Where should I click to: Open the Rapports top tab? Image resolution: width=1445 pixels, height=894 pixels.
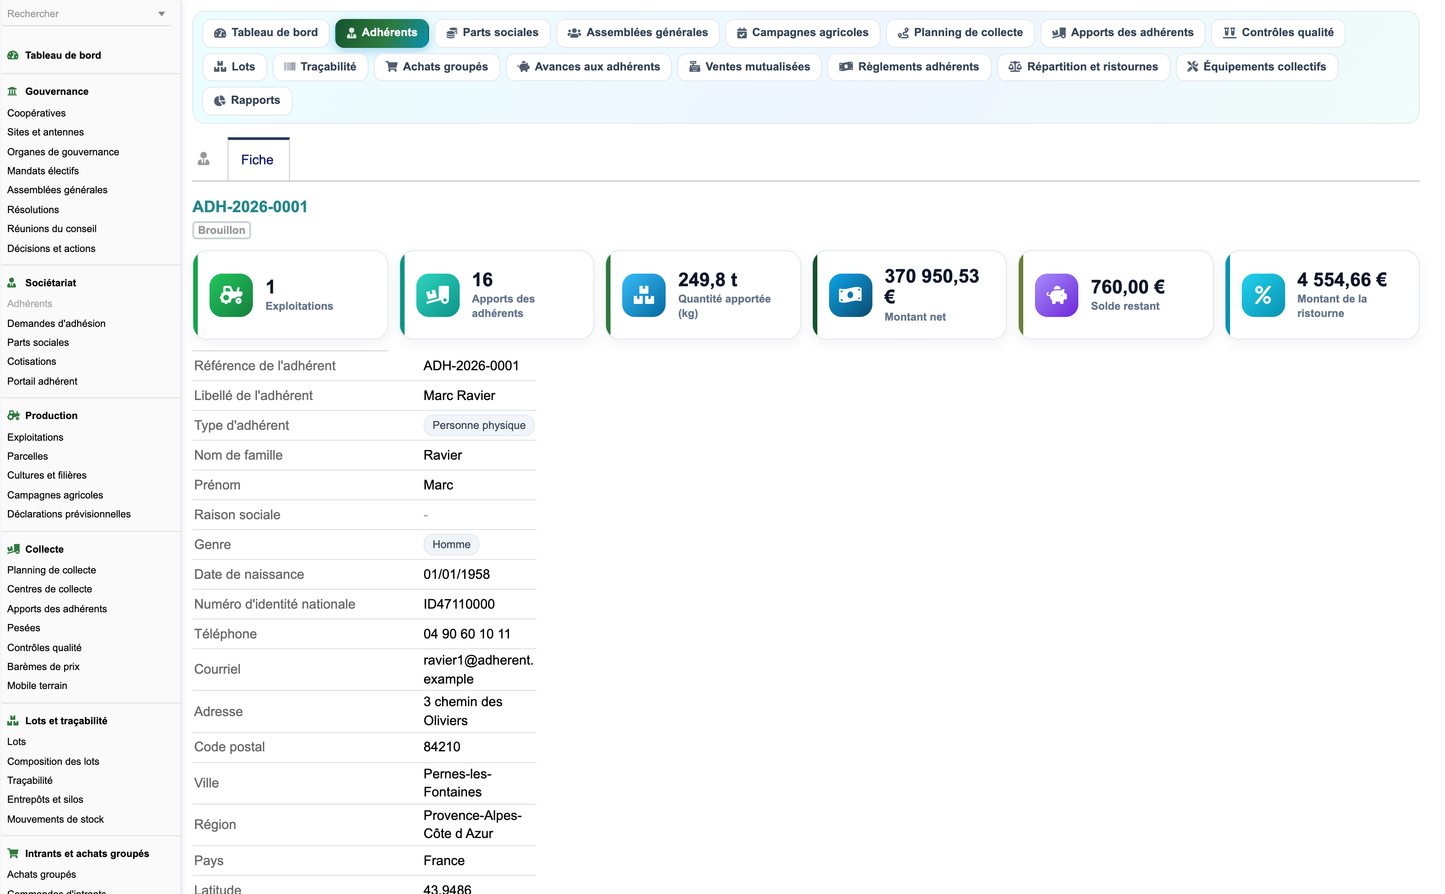pyautogui.click(x=247, y=101)
